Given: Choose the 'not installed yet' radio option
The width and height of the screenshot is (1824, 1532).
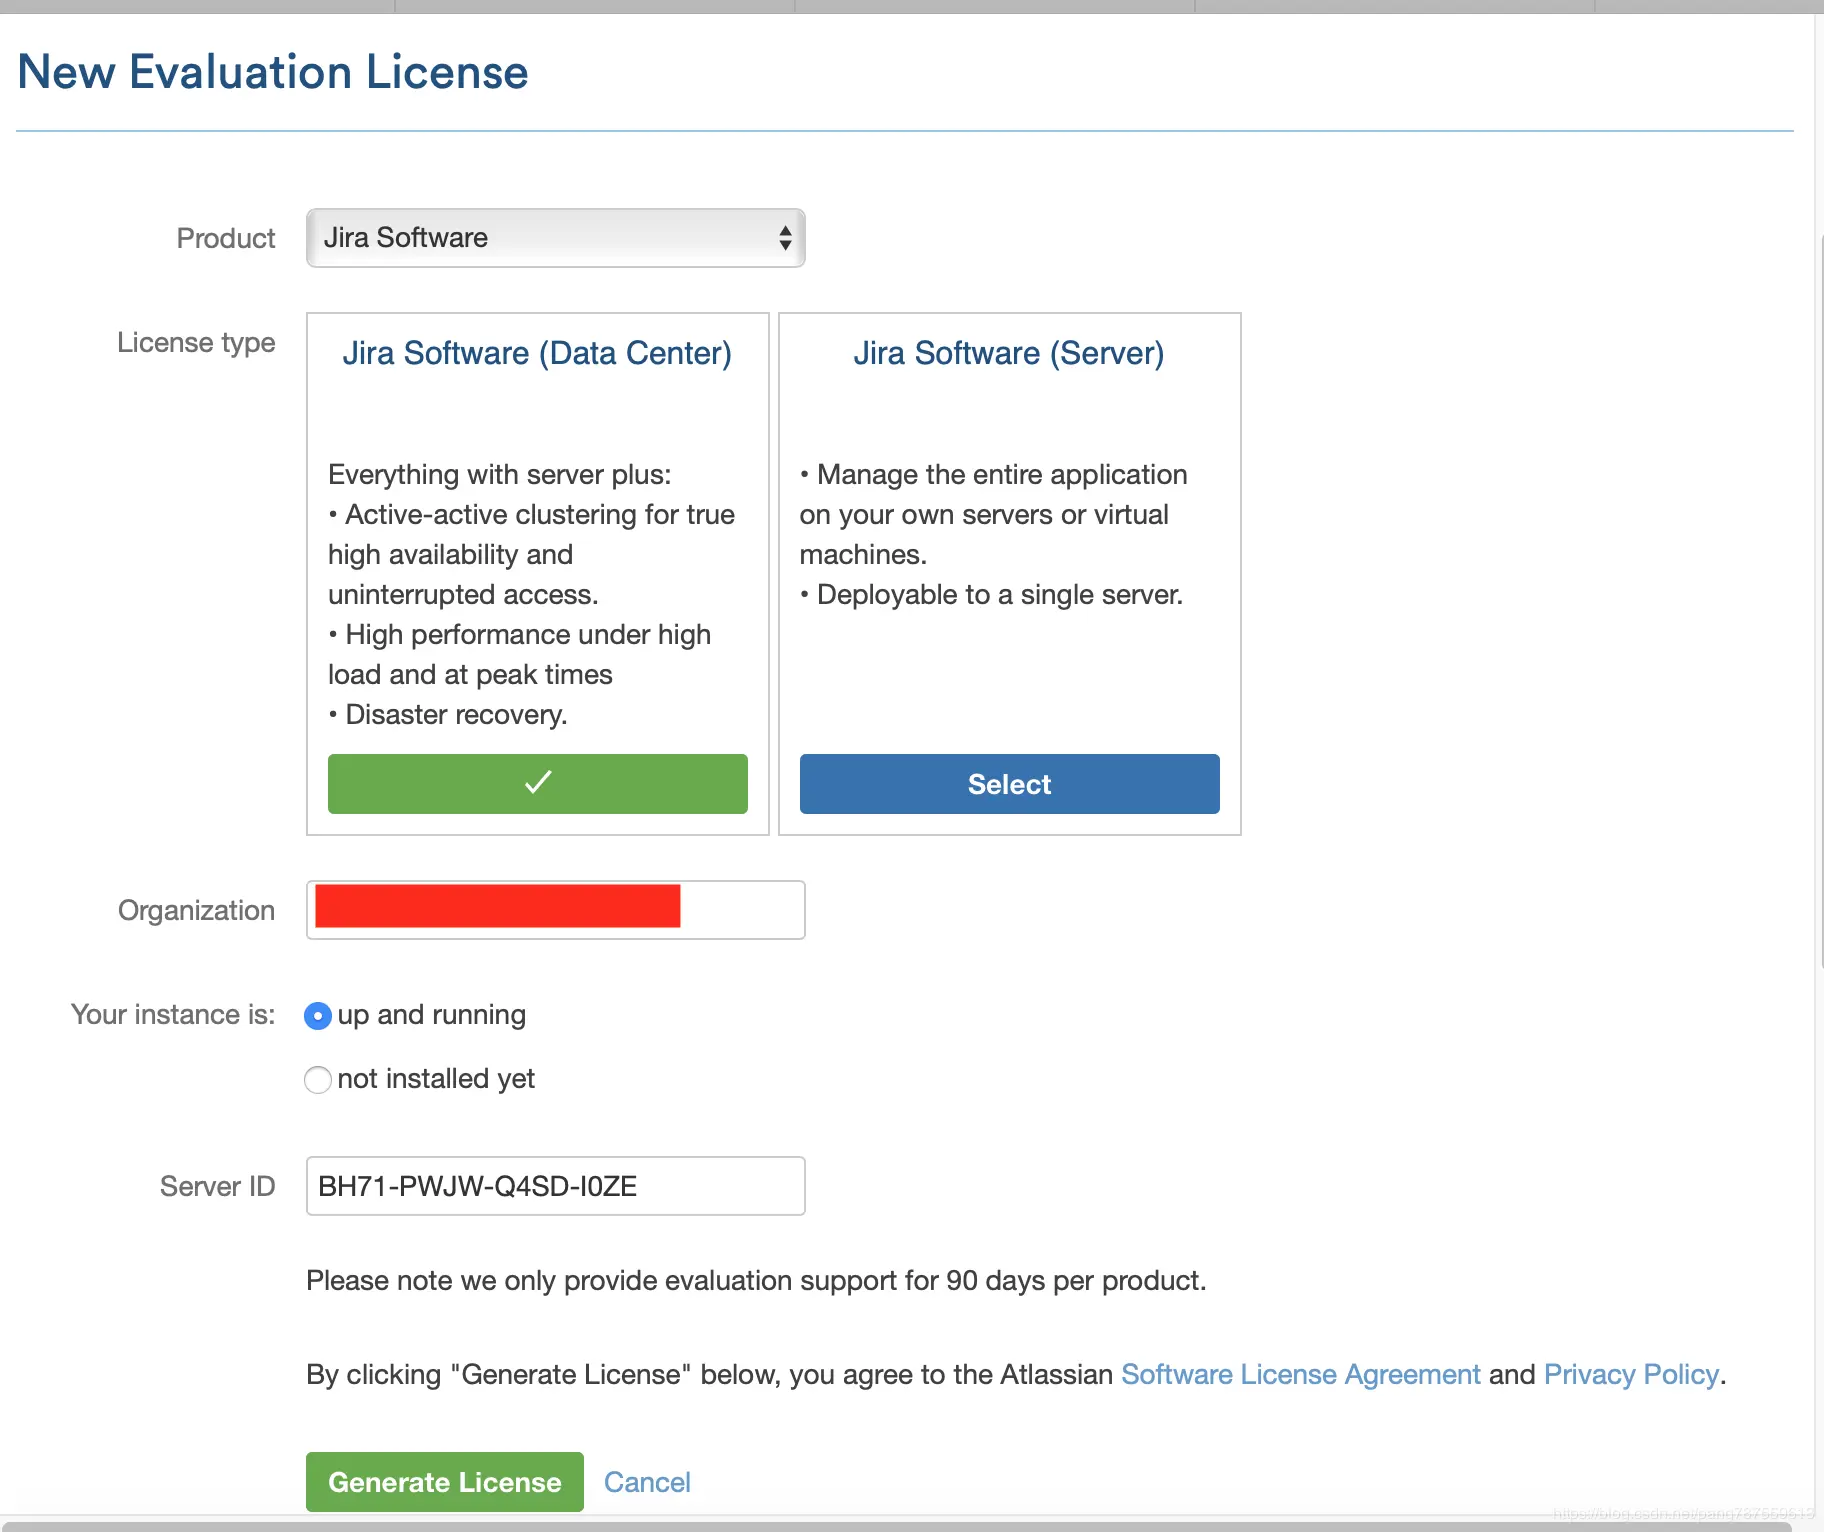Looking at the screenshot, I should [317, 1080].
